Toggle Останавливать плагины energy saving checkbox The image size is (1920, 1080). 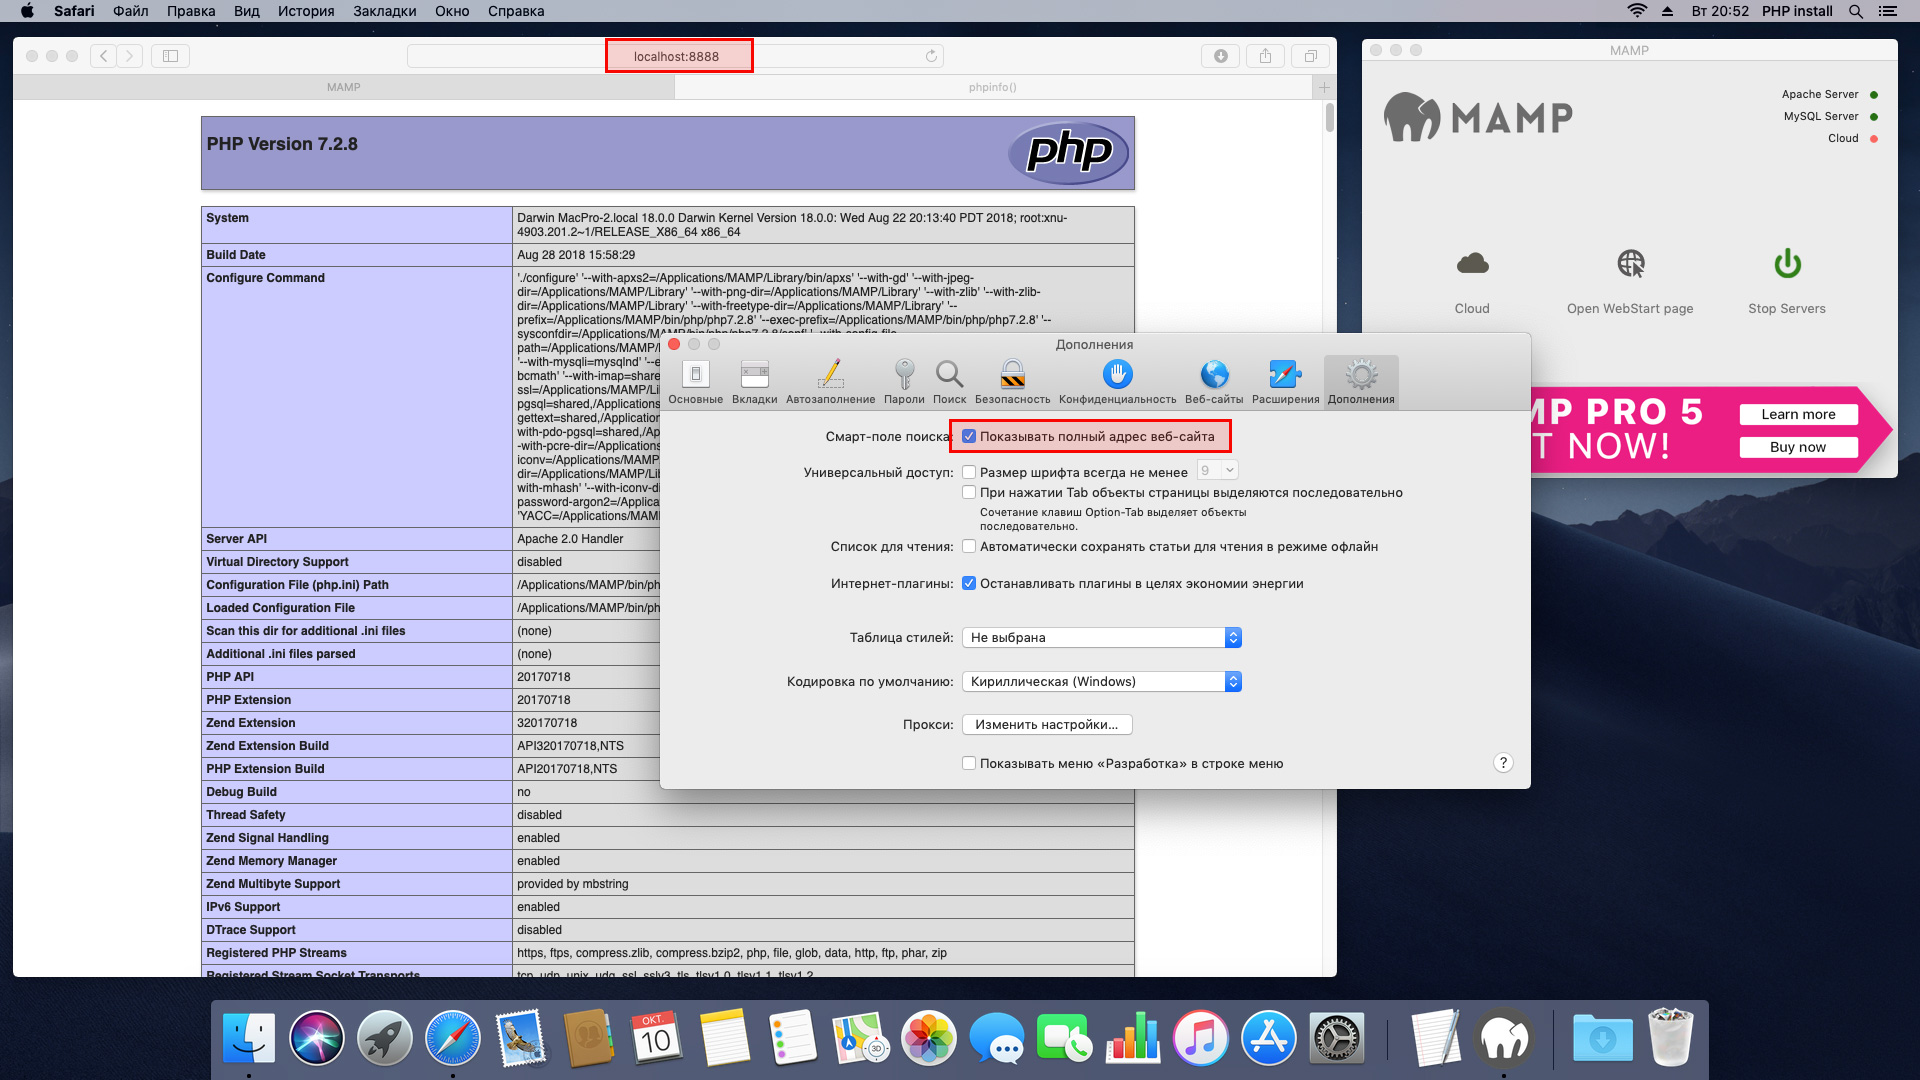tap(969, 583)
